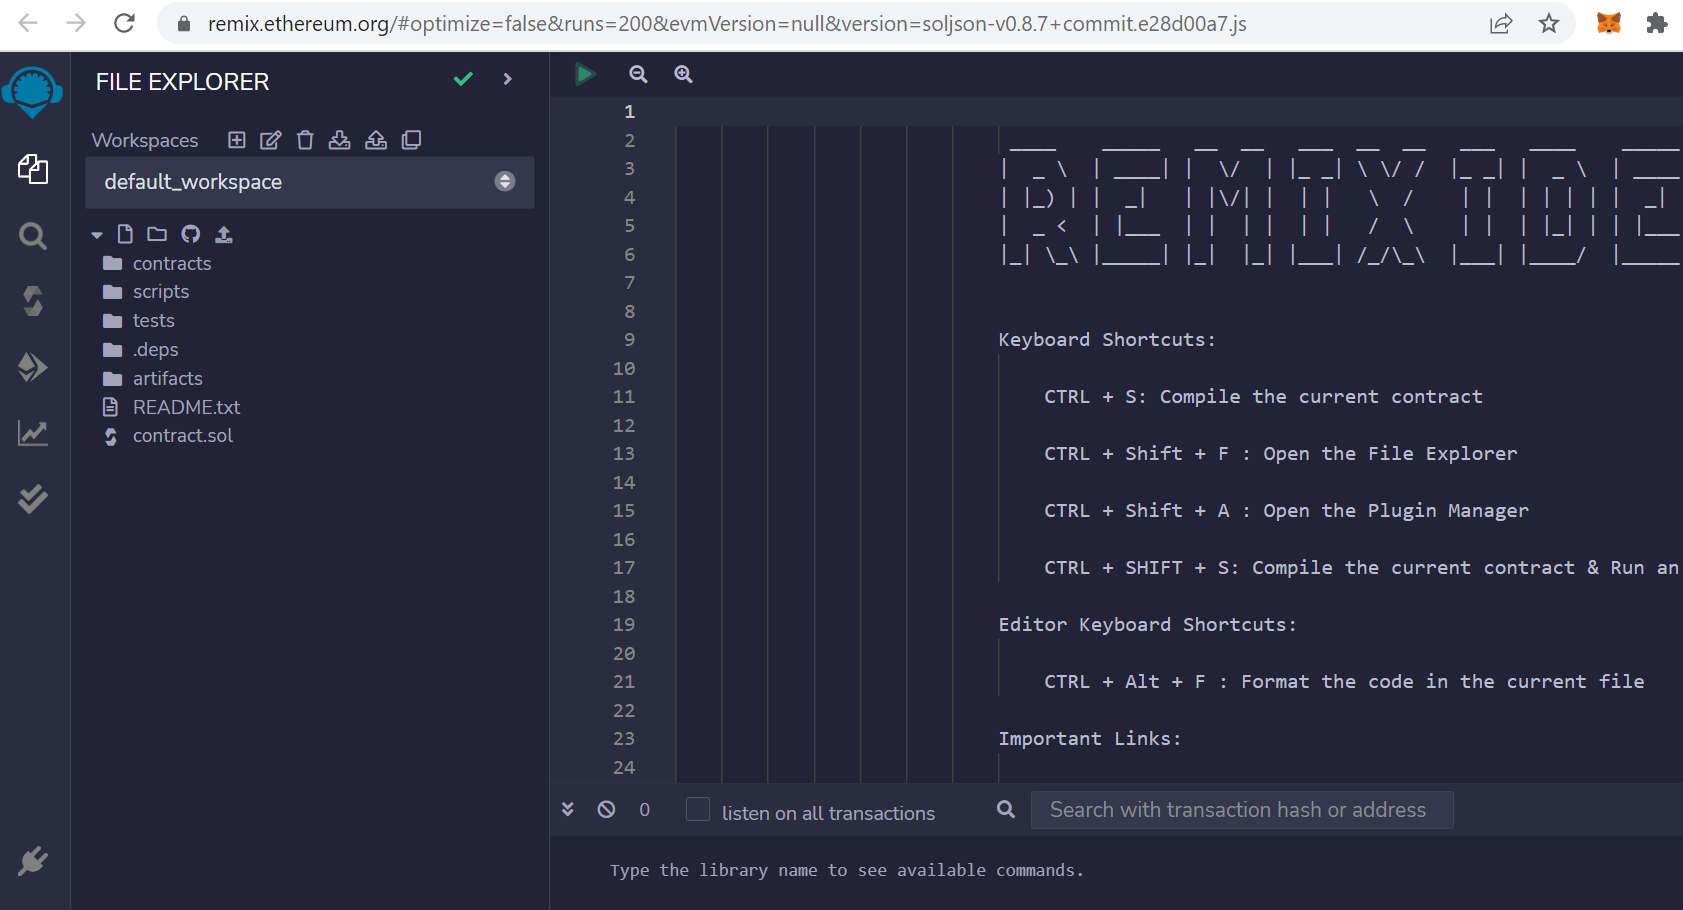Zoom in editor font
This screenshot has height=910, width=1683.
point(683,74)
